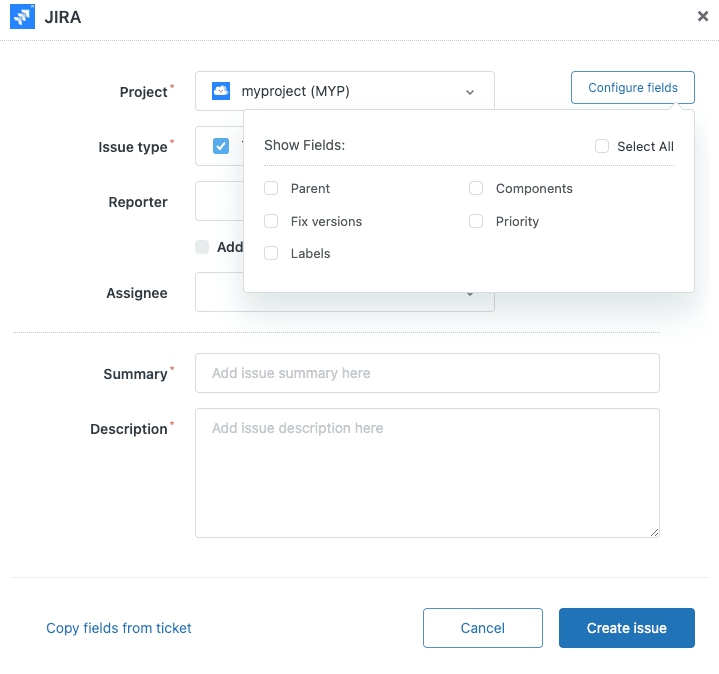Open the Reporter dropdown field
Image resolution: width=719 pixels, height=674 pixels.
(219, 201)
